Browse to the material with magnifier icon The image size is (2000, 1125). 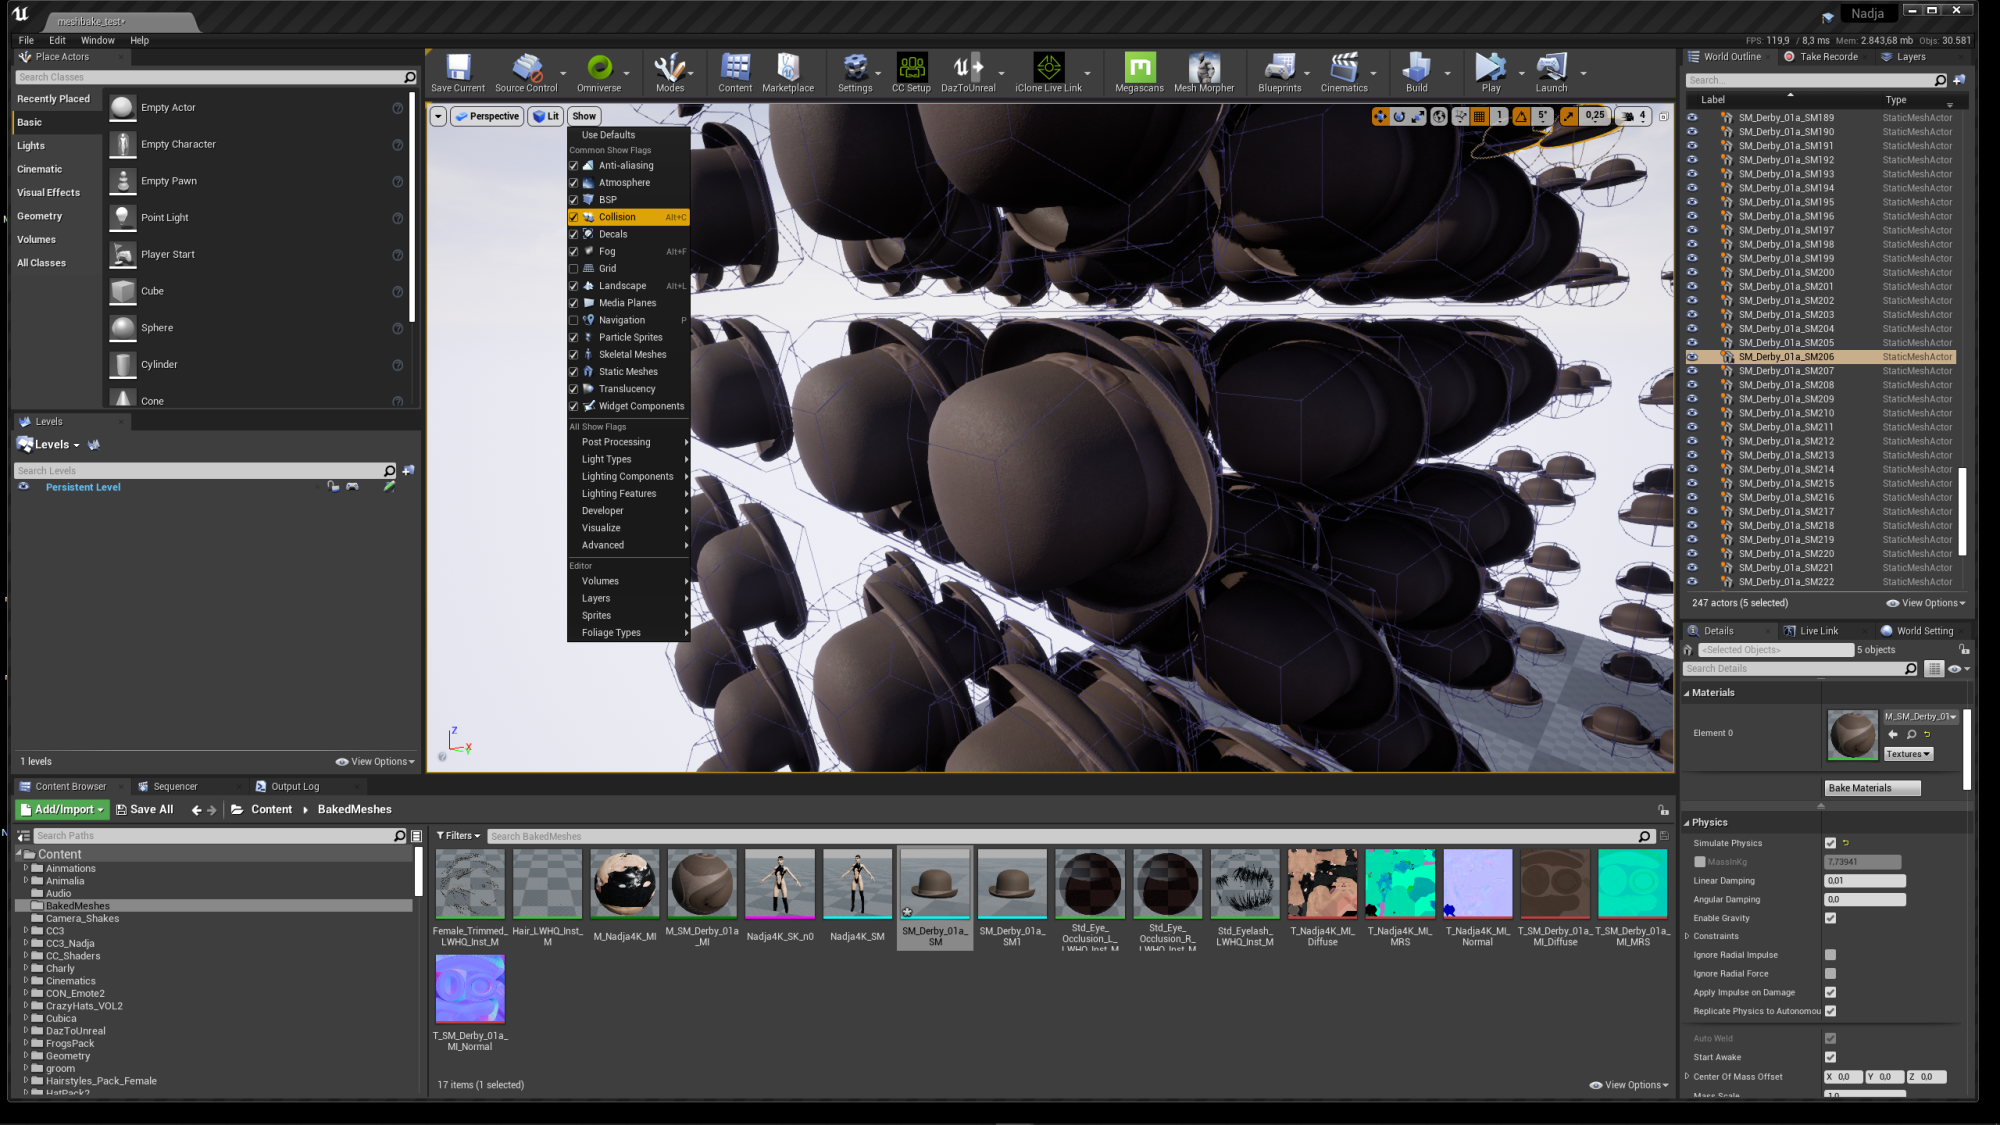(x=1911, y=734)
